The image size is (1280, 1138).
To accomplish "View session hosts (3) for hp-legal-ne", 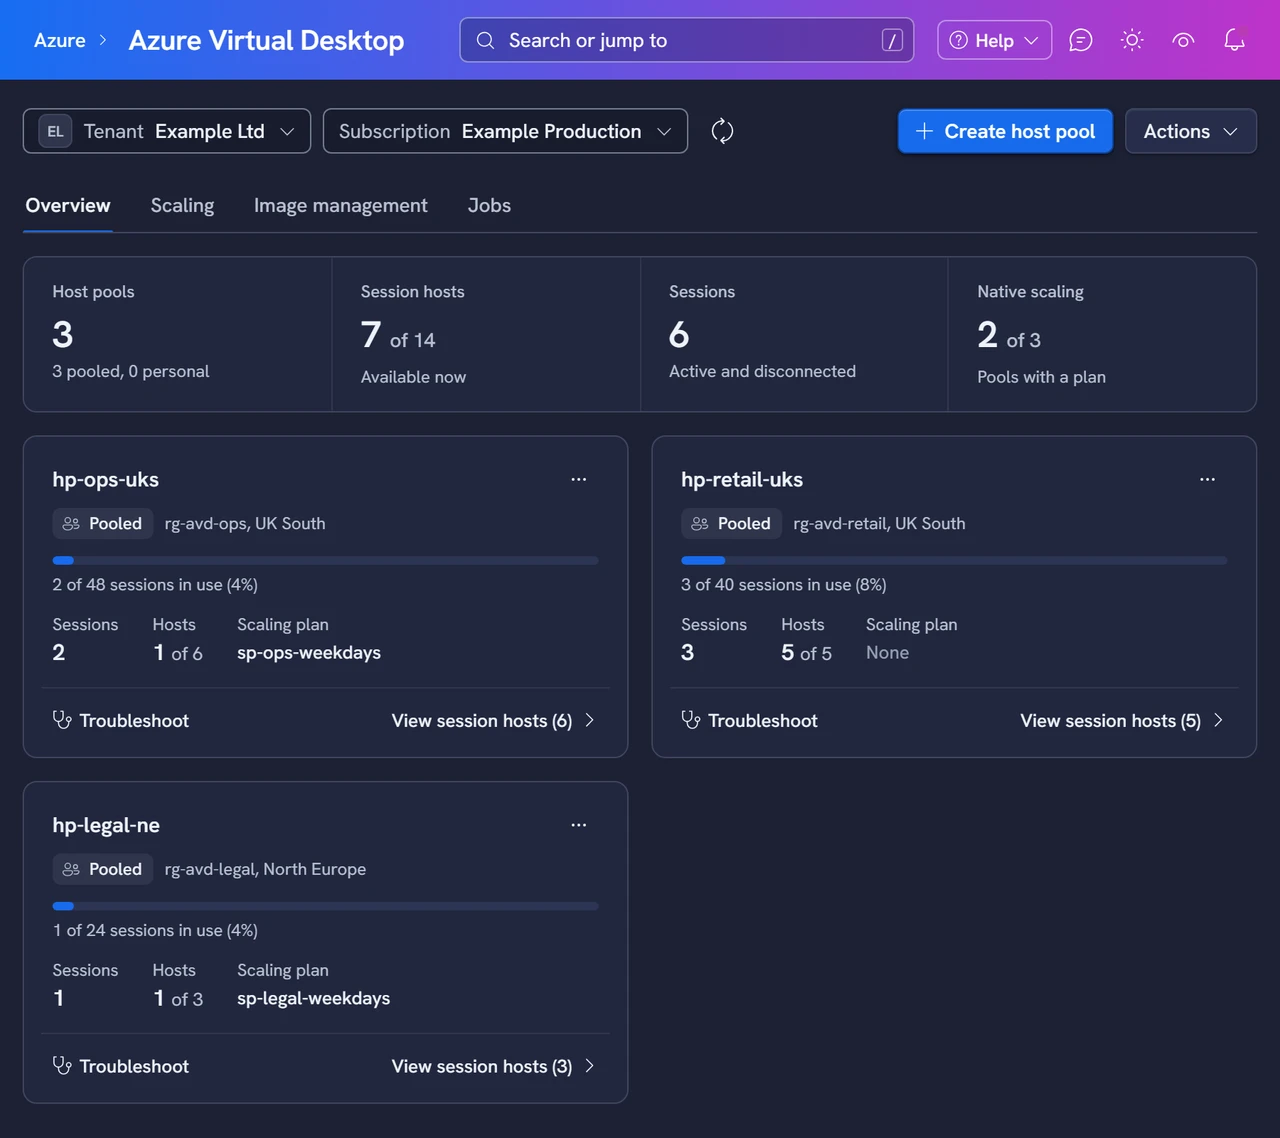I will (494, 1066).
